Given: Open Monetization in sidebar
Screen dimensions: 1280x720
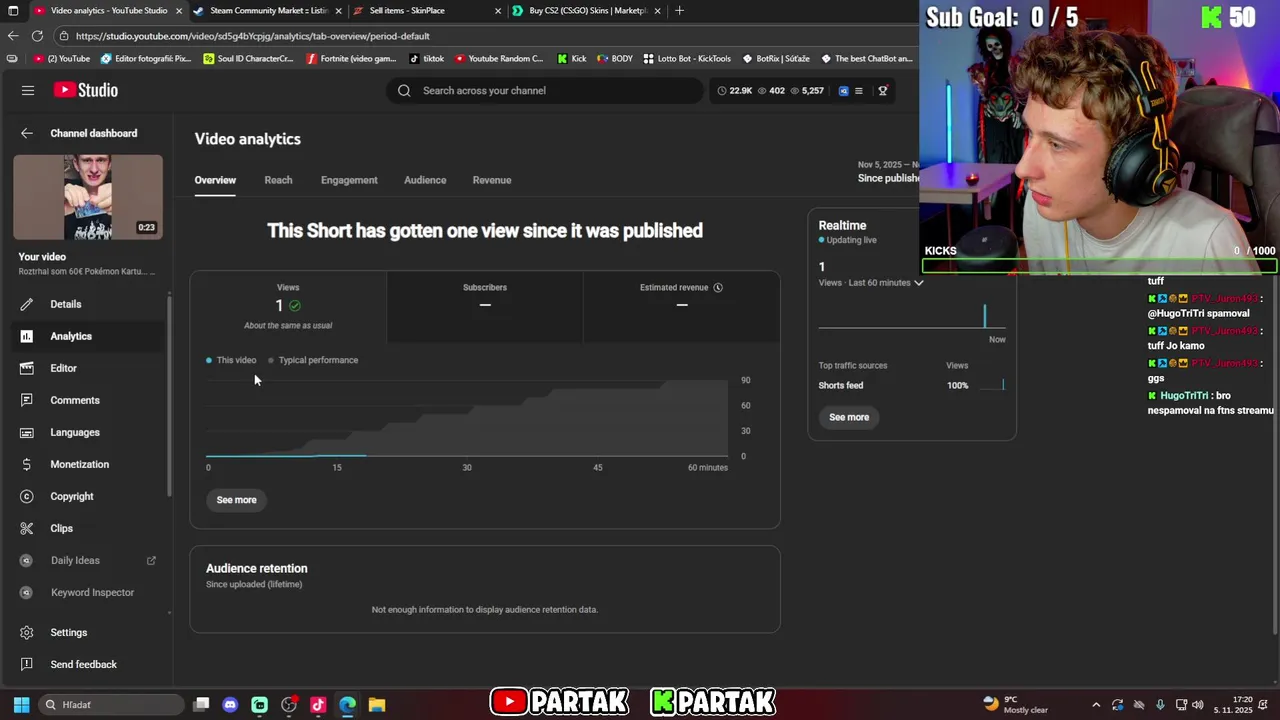Looking at the screenshot, I should coord(88,464).
